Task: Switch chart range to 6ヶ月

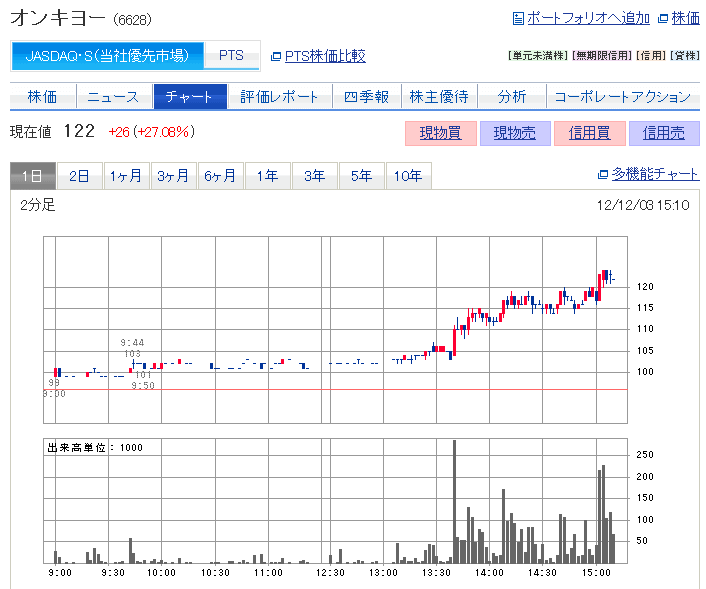Action: pyautogui.click(x=220, y=176)
